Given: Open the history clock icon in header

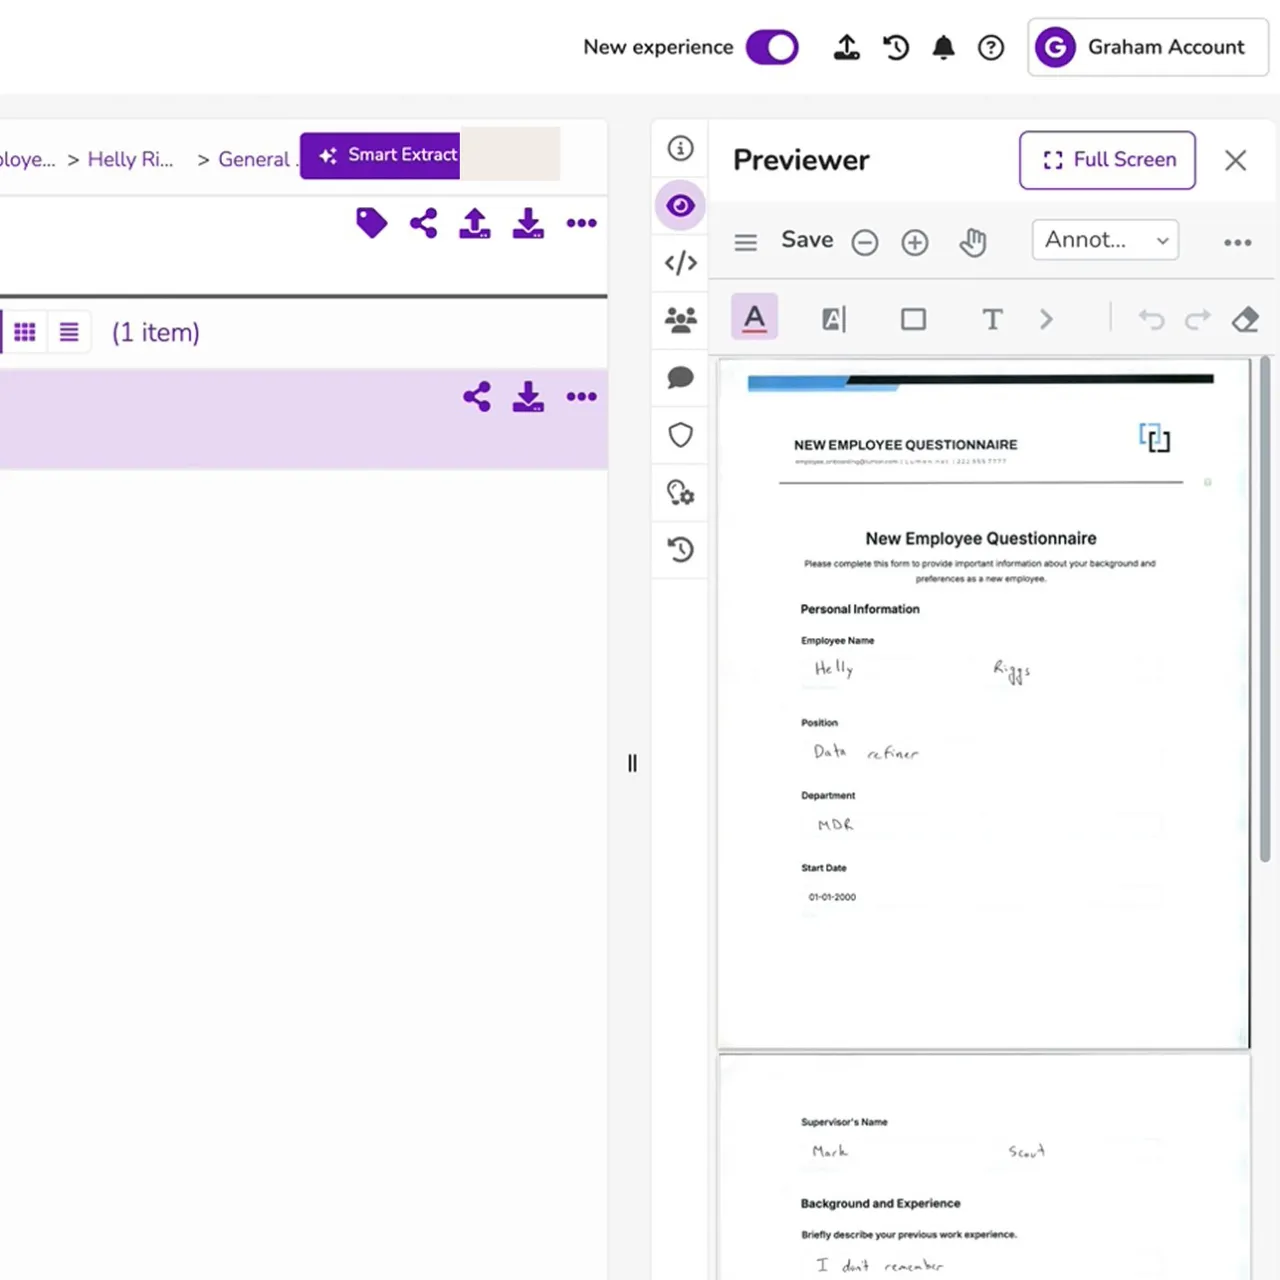Looking at the screenshot, I should 896,47.
